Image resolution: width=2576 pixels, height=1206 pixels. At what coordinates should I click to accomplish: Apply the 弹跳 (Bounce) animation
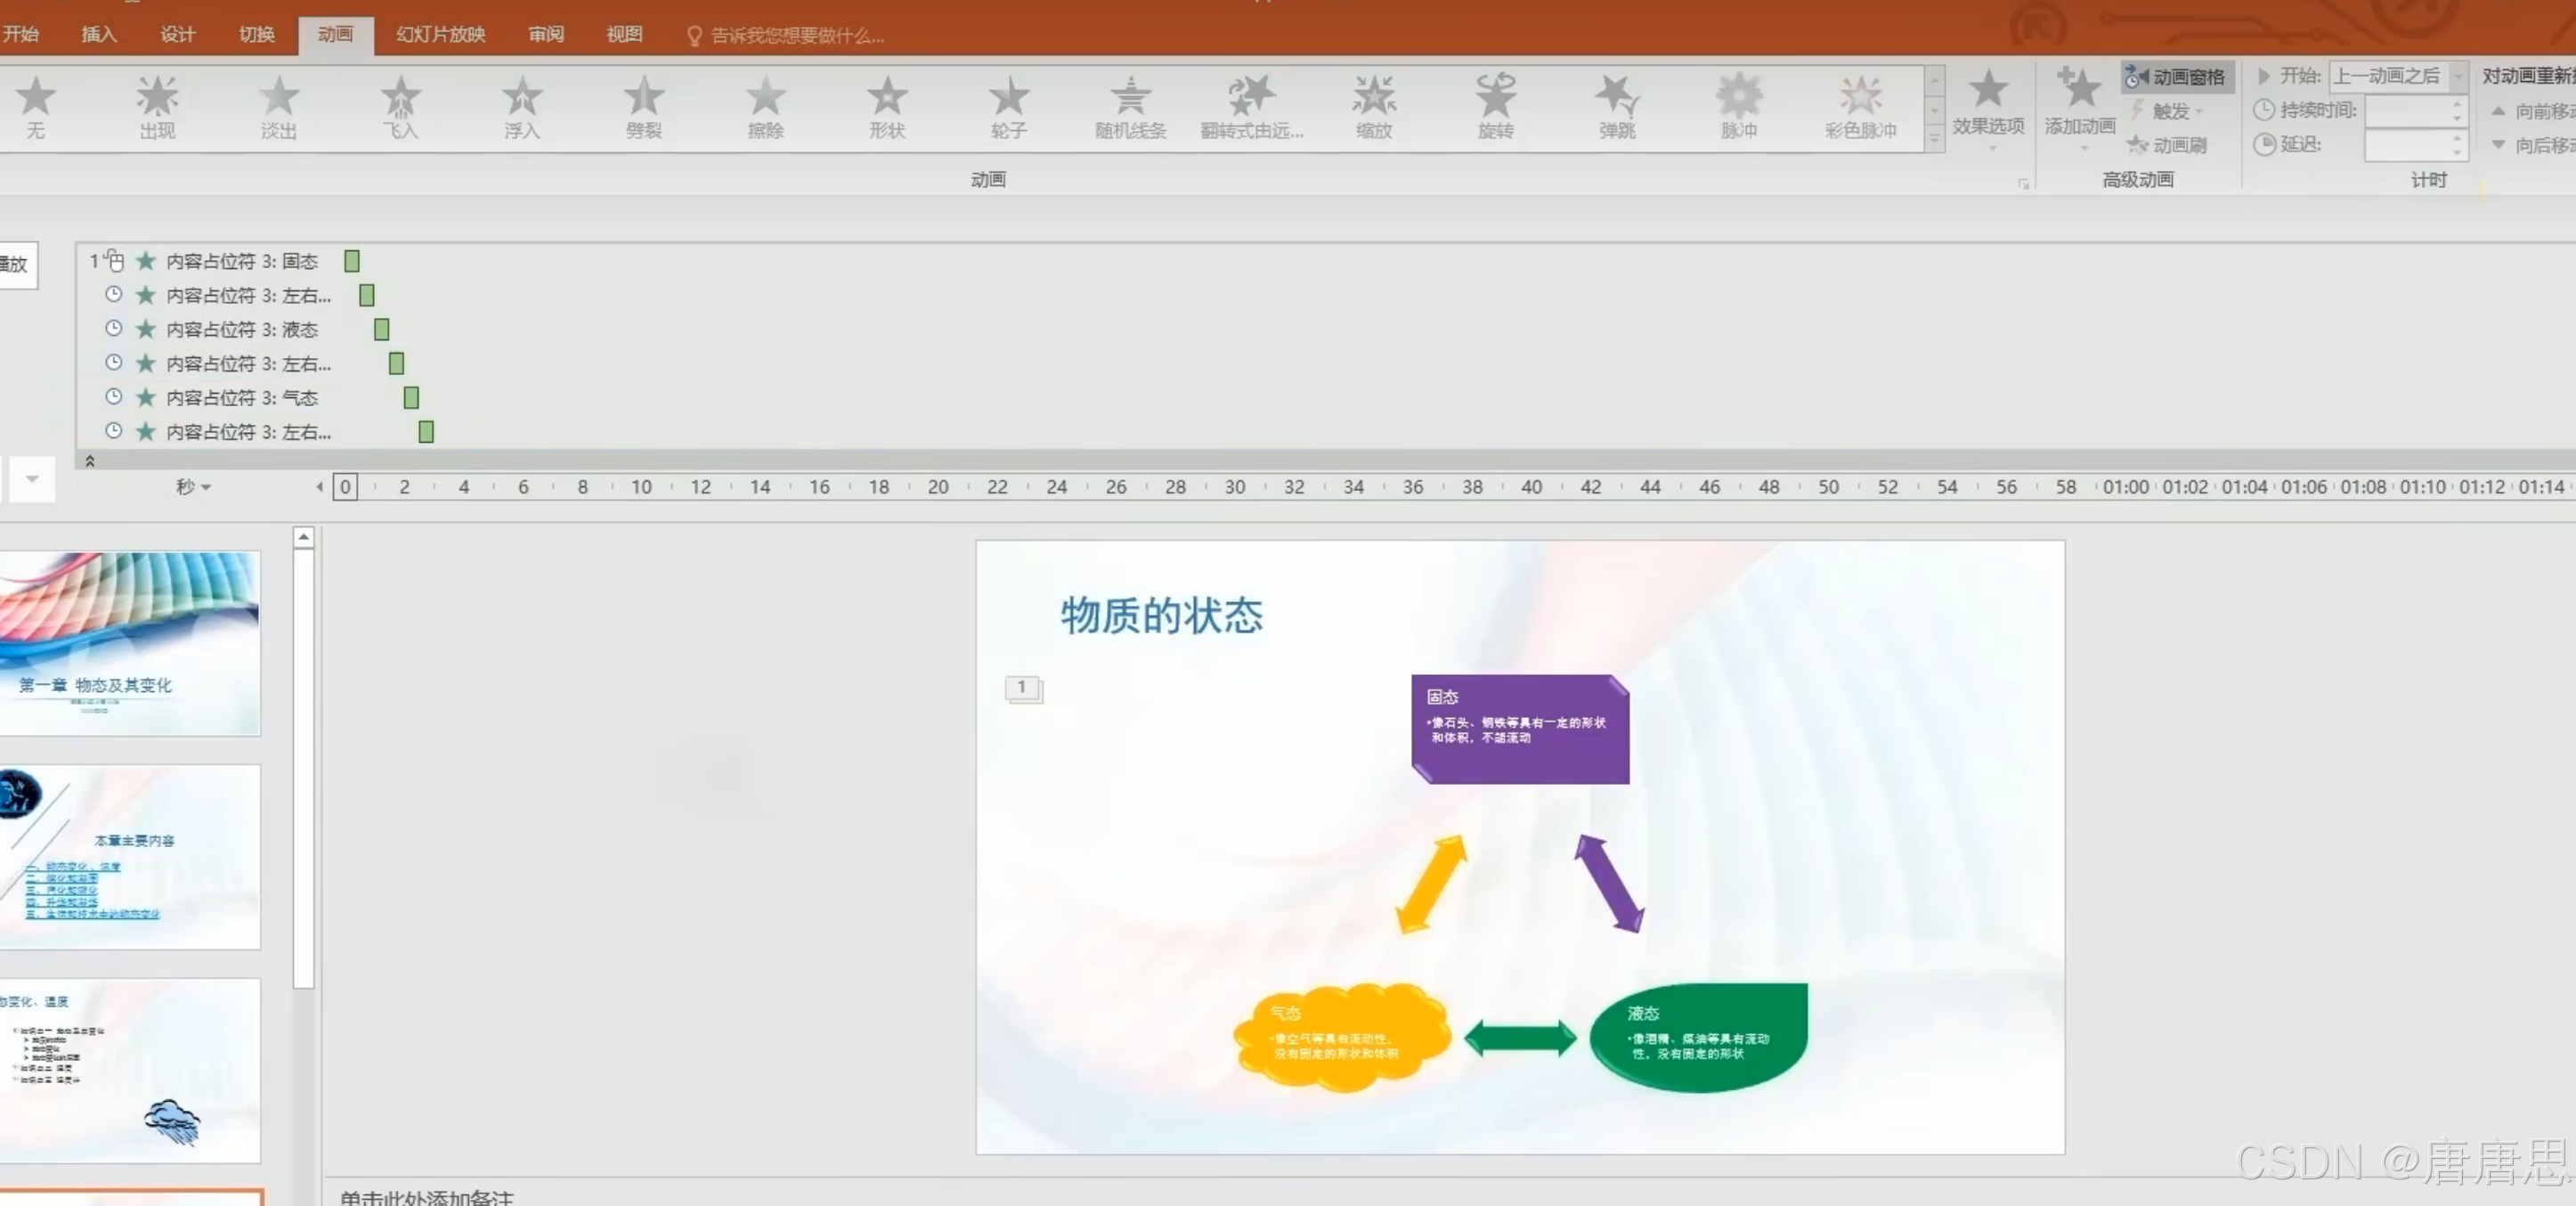click(1616, 107)
